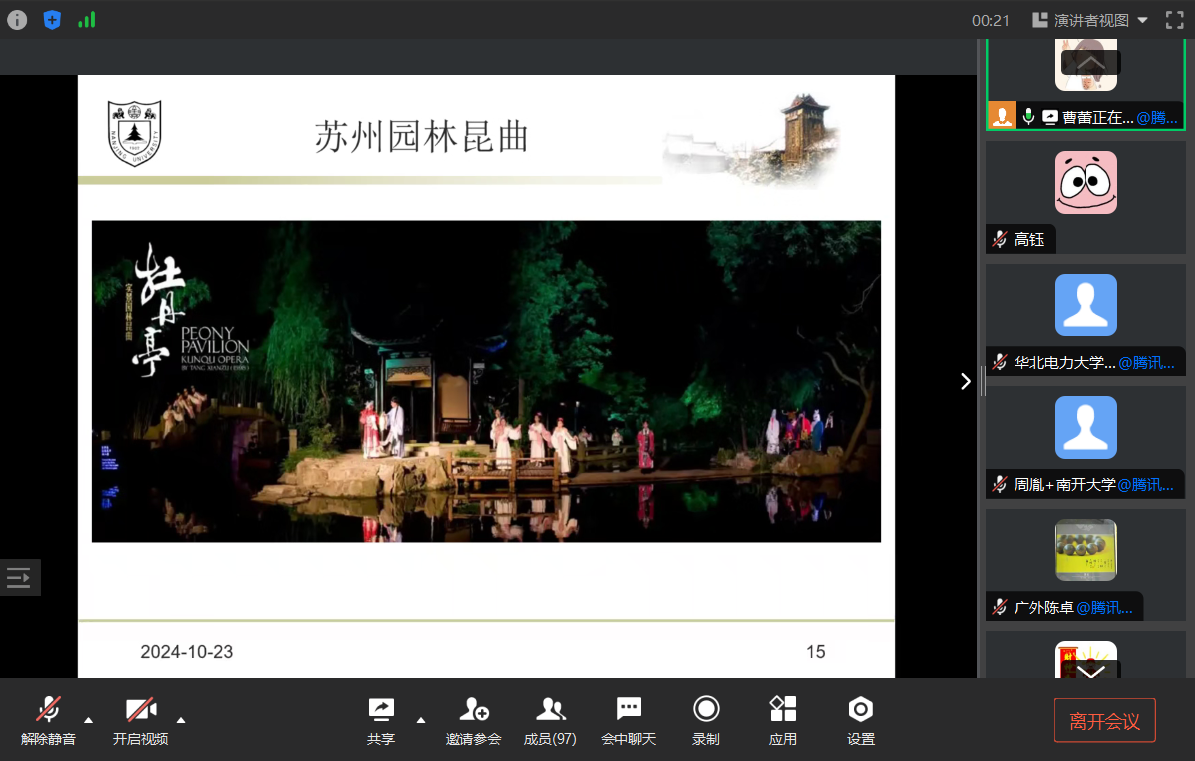1195x761 pixels.
Task: Click the Peony Pavilion stage photo
Action: click(486, 382)
